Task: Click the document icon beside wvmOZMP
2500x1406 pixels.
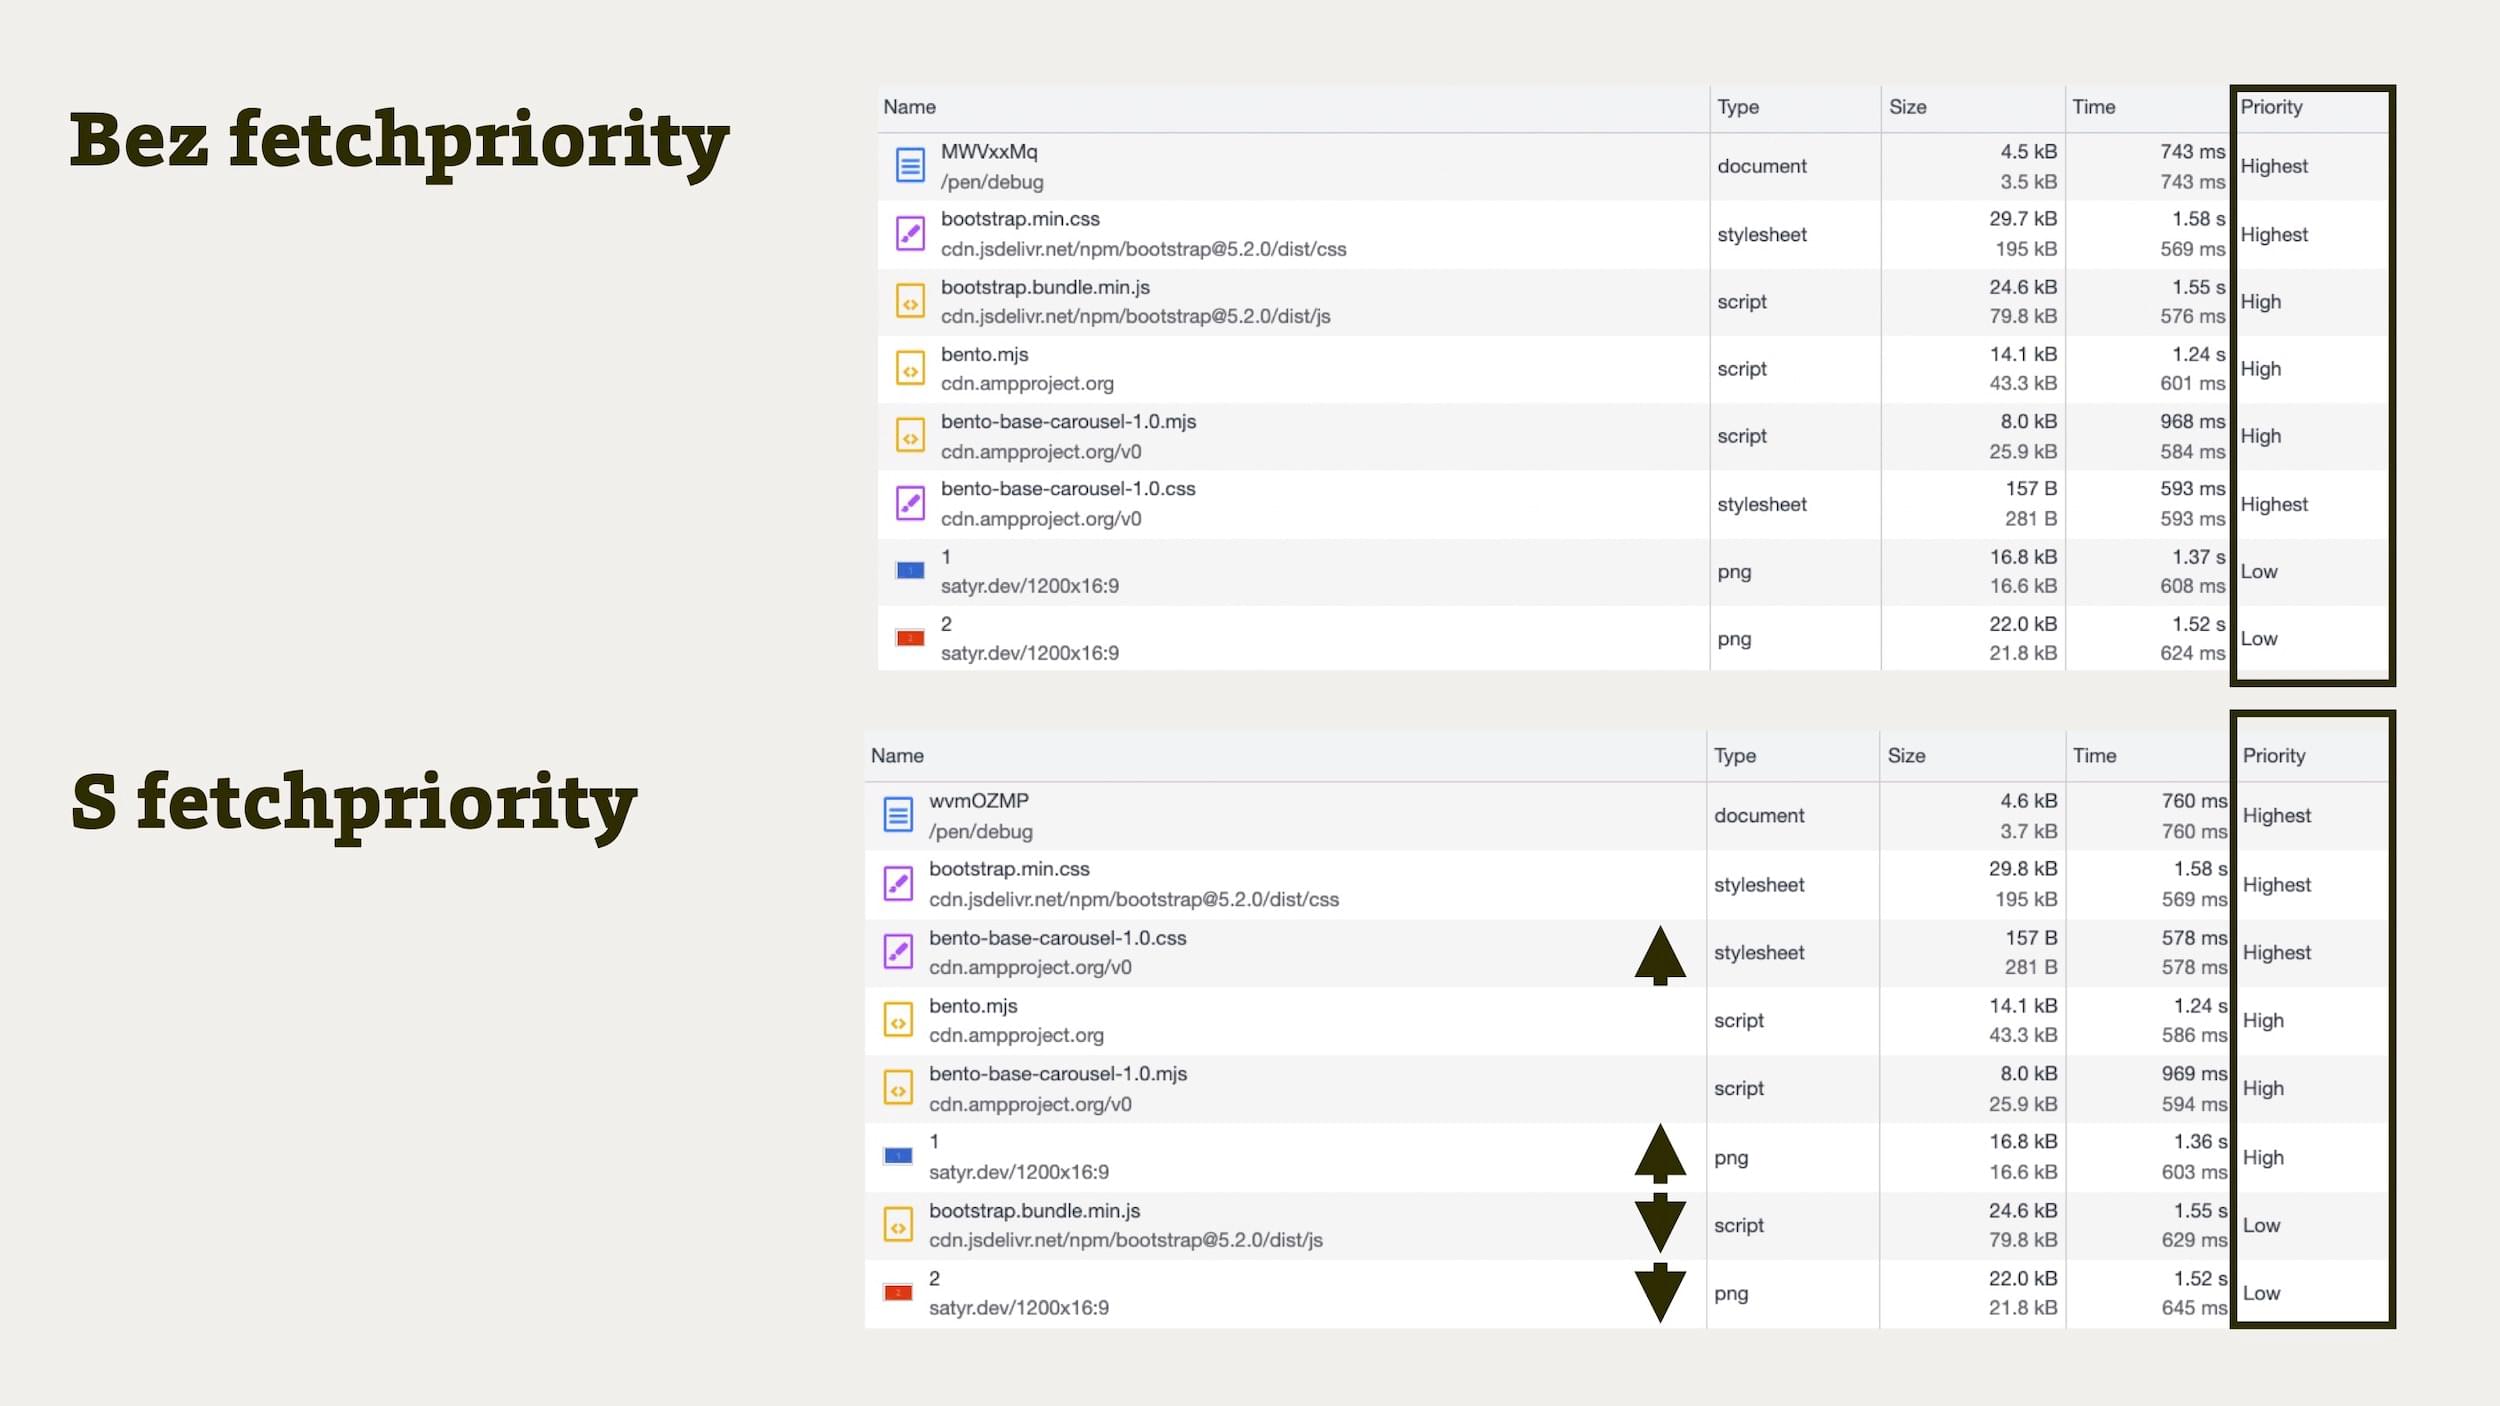Action: tap(898, 814)
